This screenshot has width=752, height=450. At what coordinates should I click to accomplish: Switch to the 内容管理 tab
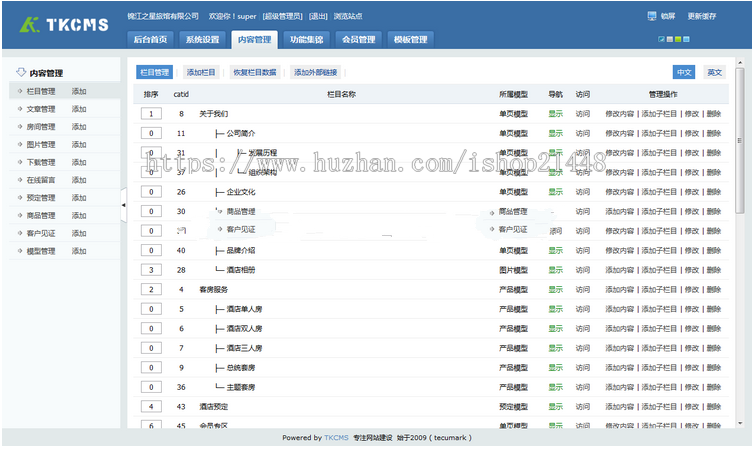[x=254, y=39]
